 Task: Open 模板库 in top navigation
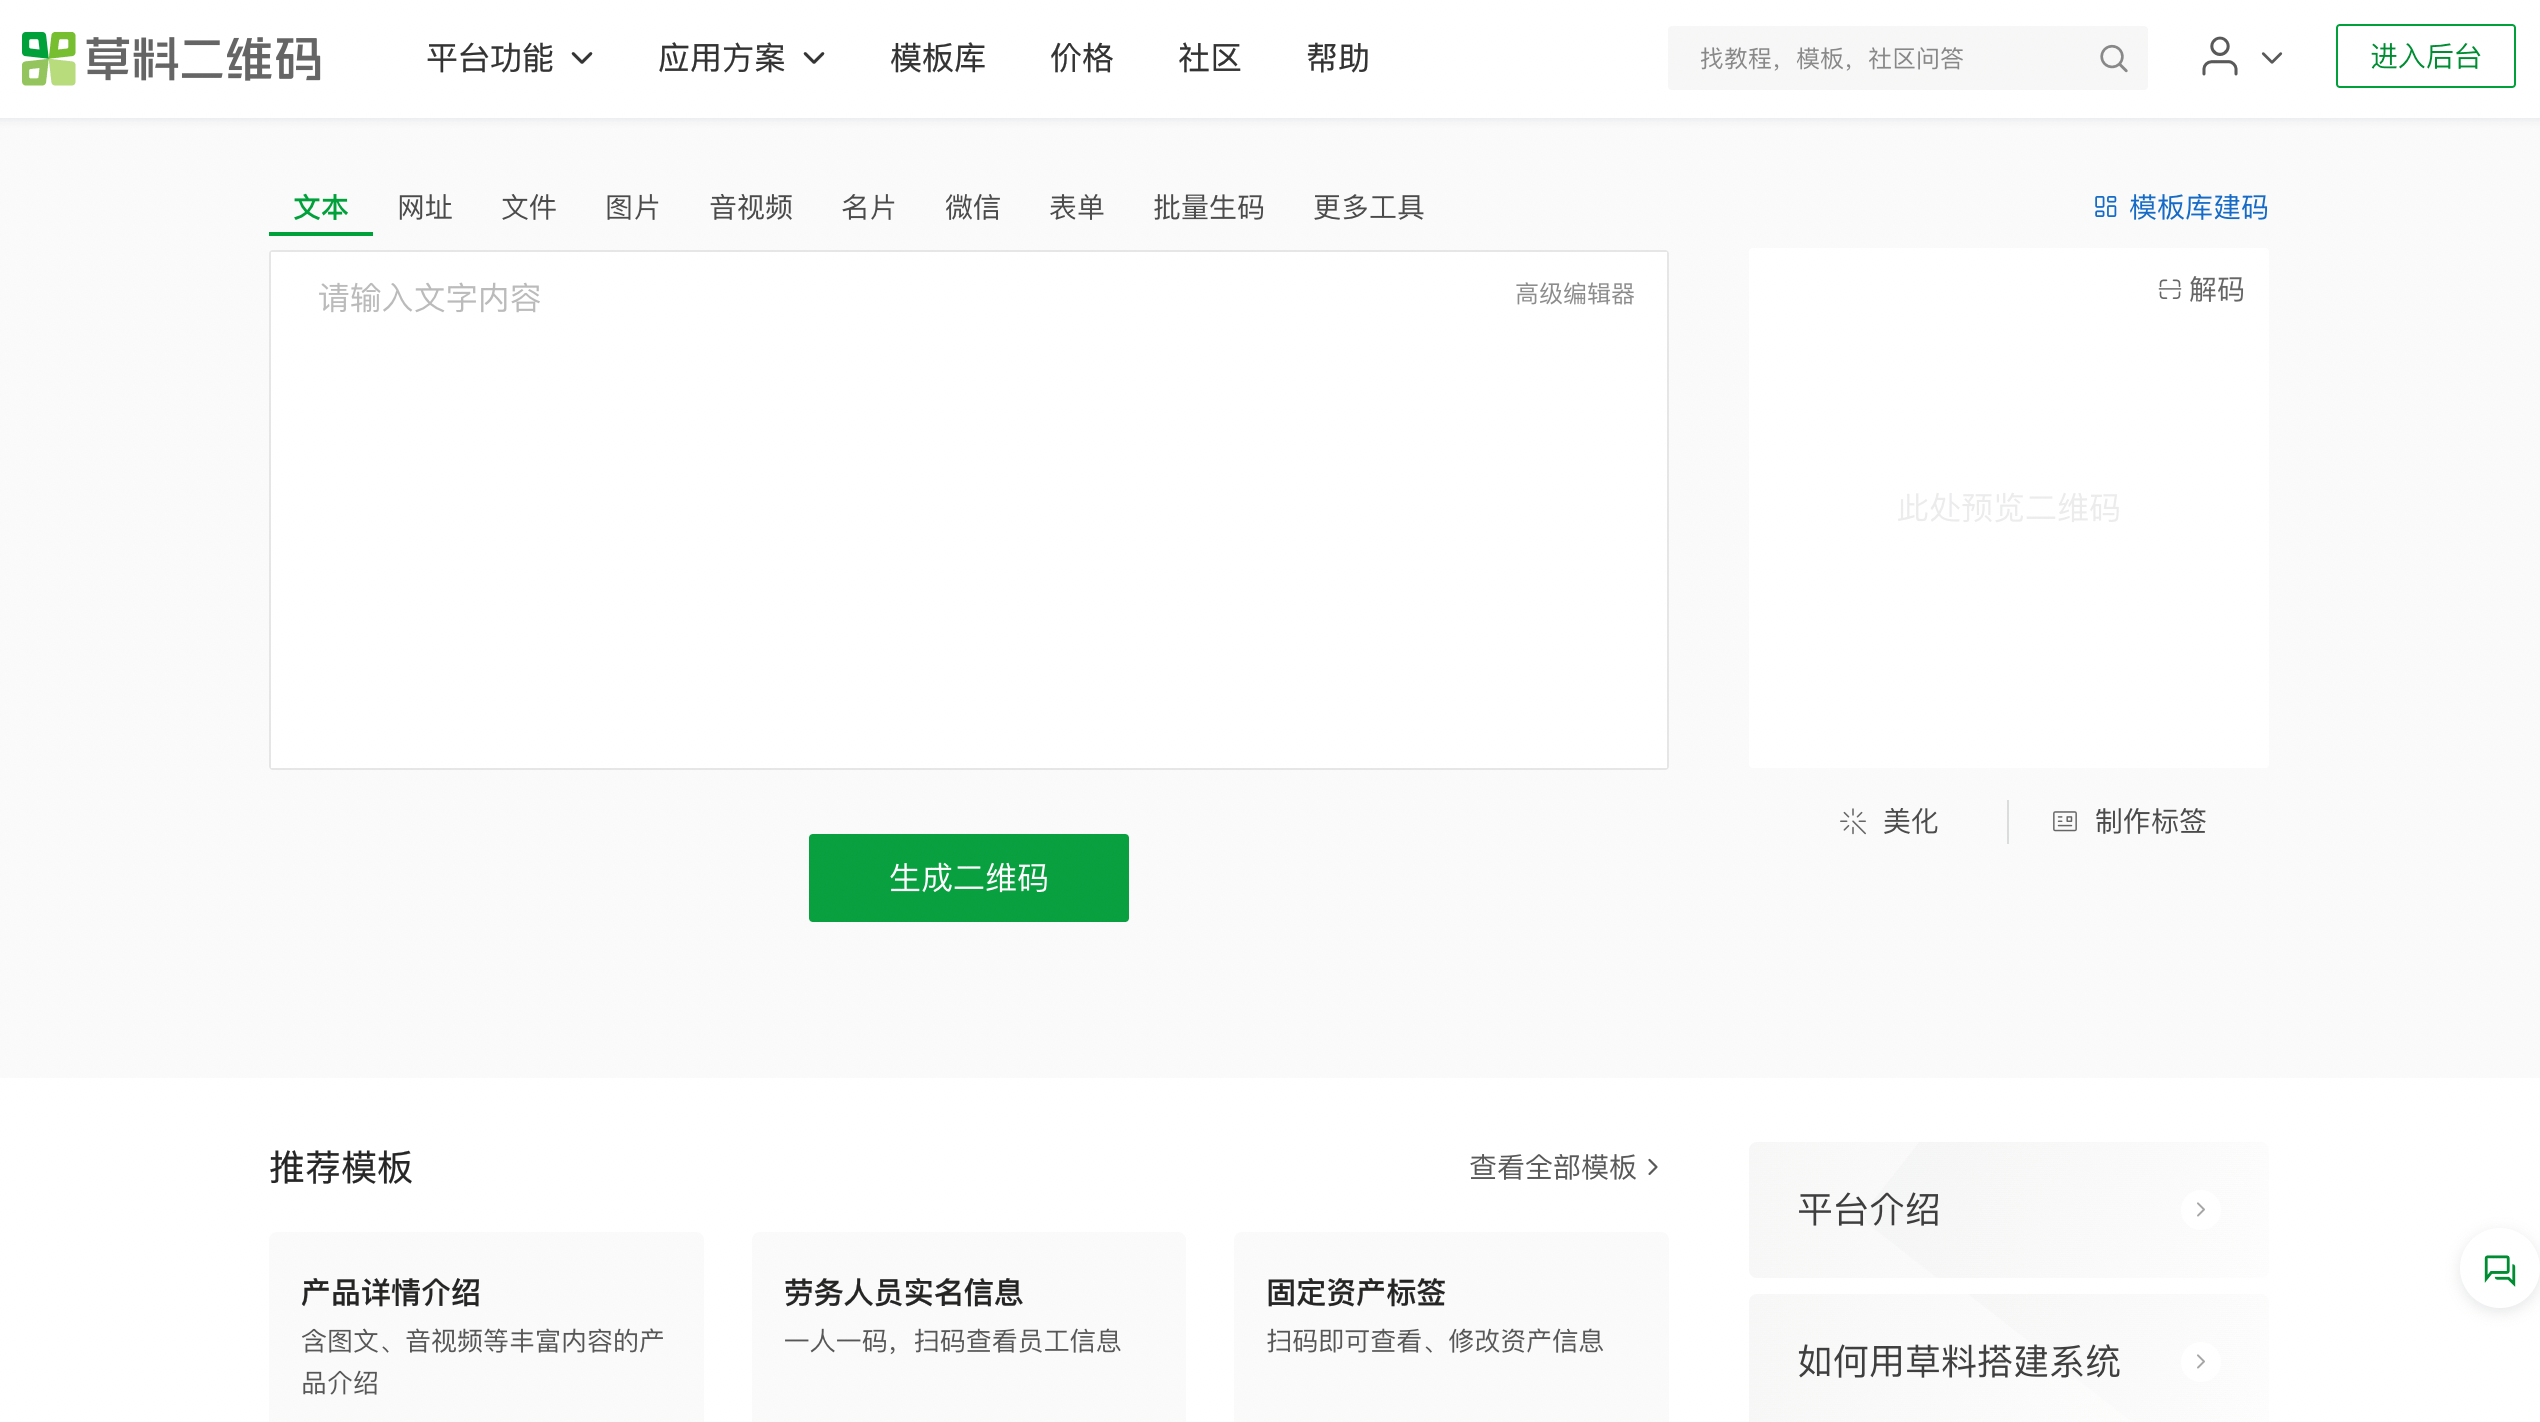click(937, 58)
